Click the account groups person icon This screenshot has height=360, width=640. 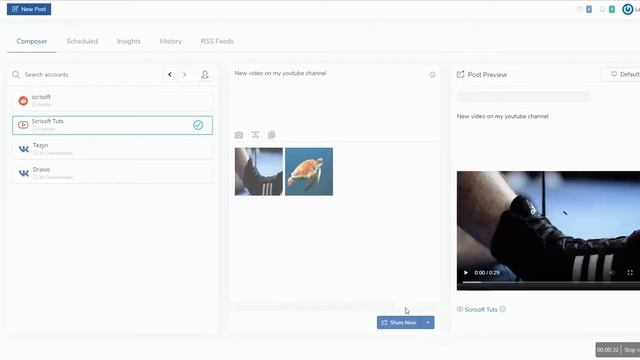(x=205, y=75)
